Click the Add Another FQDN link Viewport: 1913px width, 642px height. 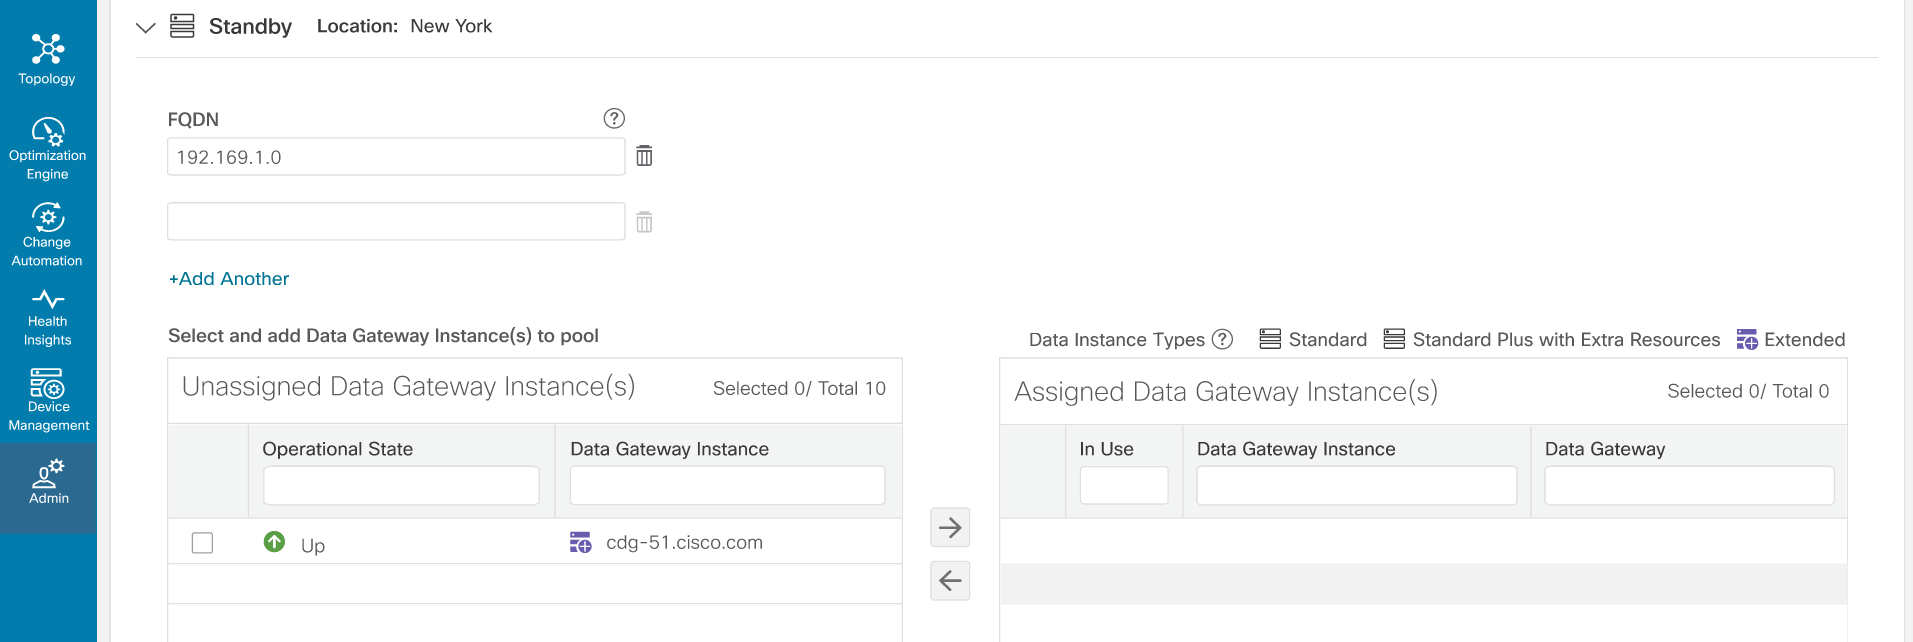coord(229,279)
